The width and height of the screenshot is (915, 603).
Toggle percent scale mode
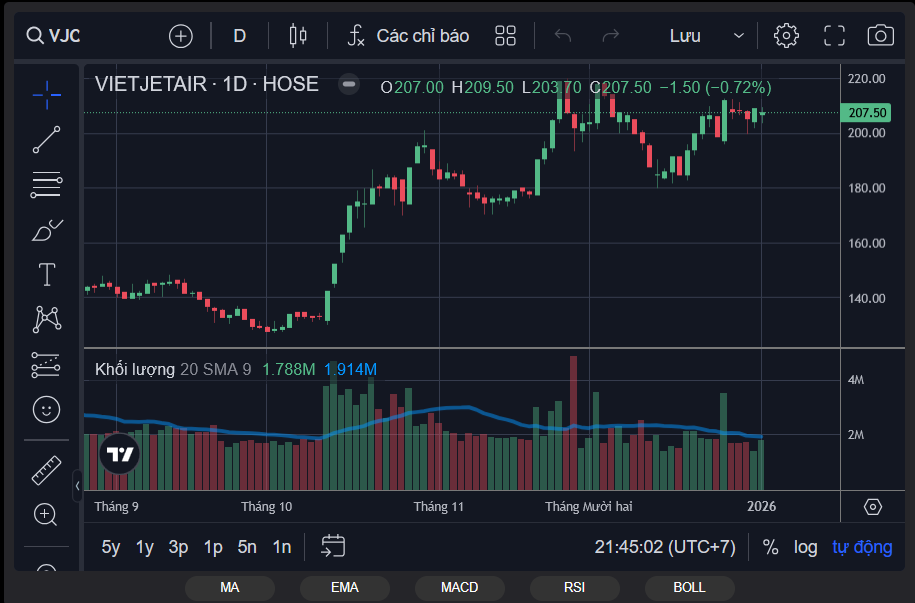[x=770, y=547]
